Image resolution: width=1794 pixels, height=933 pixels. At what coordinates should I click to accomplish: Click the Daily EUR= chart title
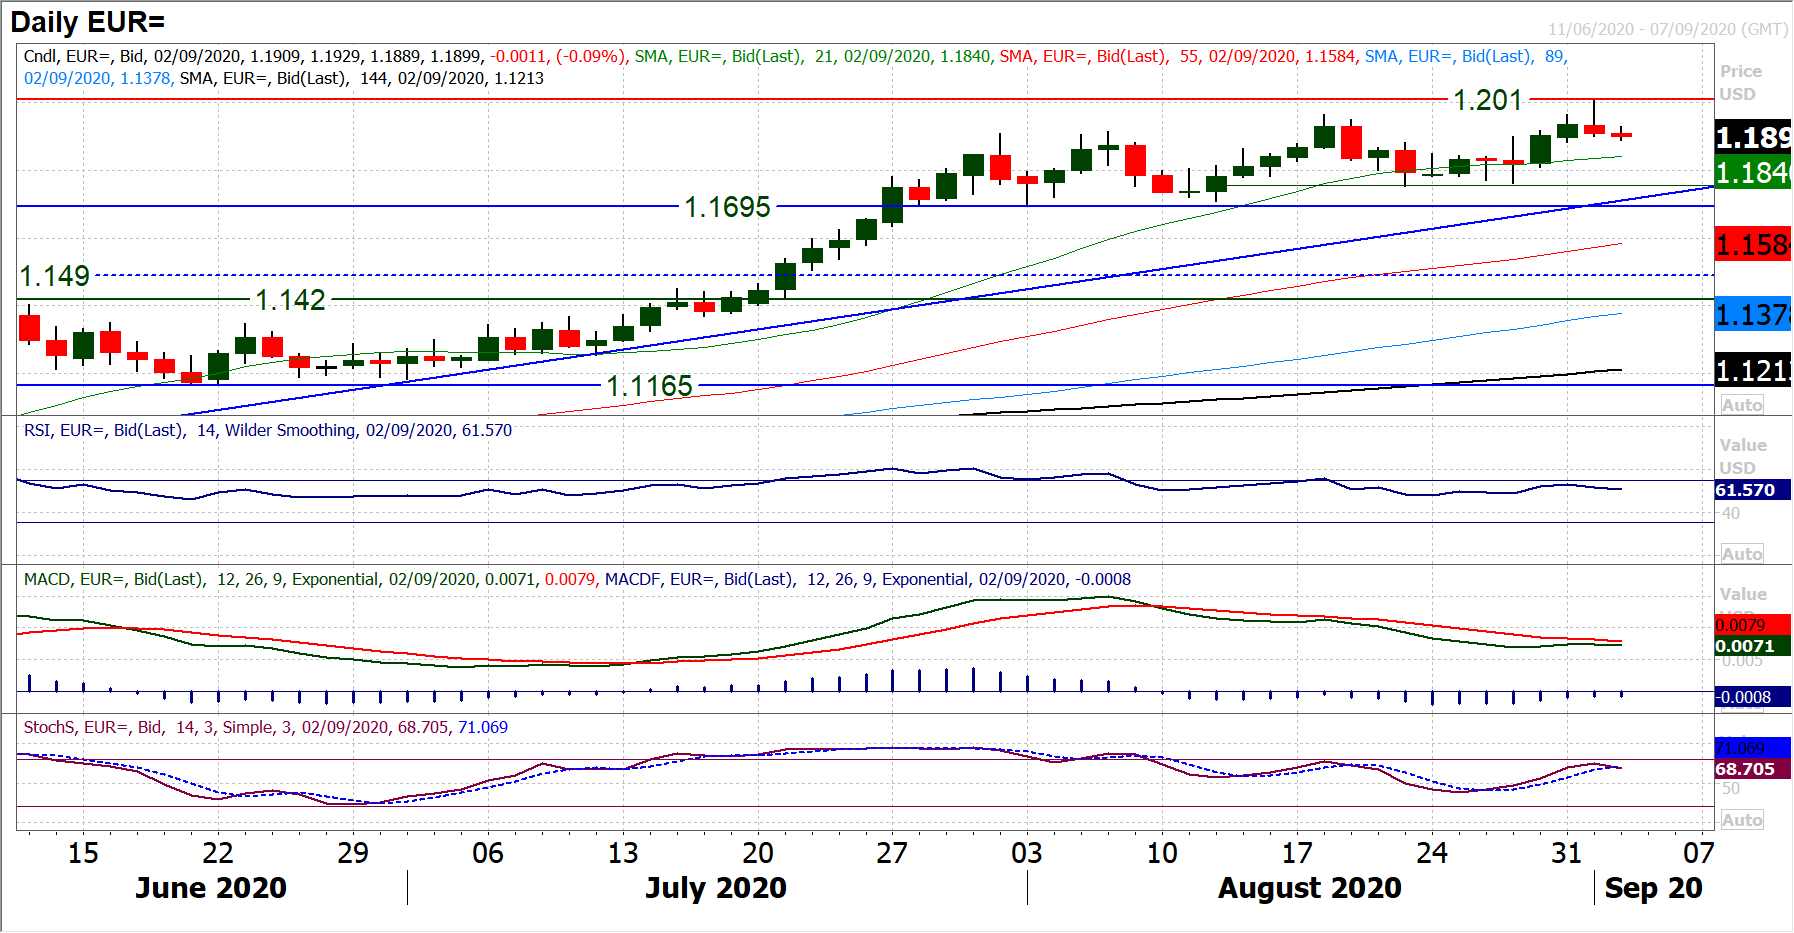click(88, 22)
